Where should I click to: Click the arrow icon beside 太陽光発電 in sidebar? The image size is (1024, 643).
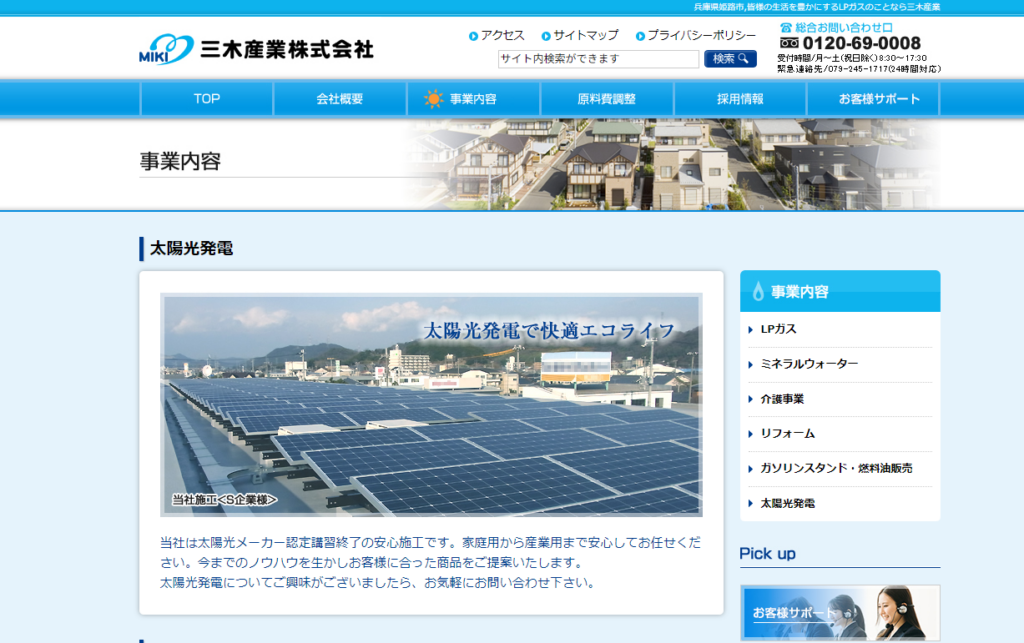point(750,503)
